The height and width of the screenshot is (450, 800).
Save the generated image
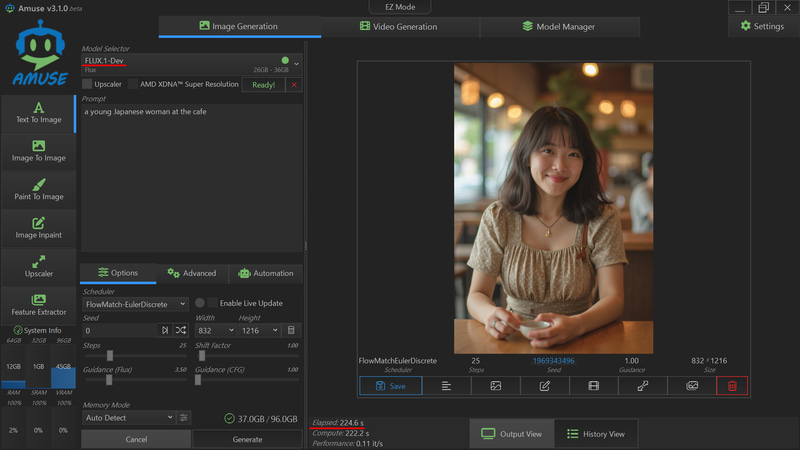pyautogui.click(x=390, y=386)
